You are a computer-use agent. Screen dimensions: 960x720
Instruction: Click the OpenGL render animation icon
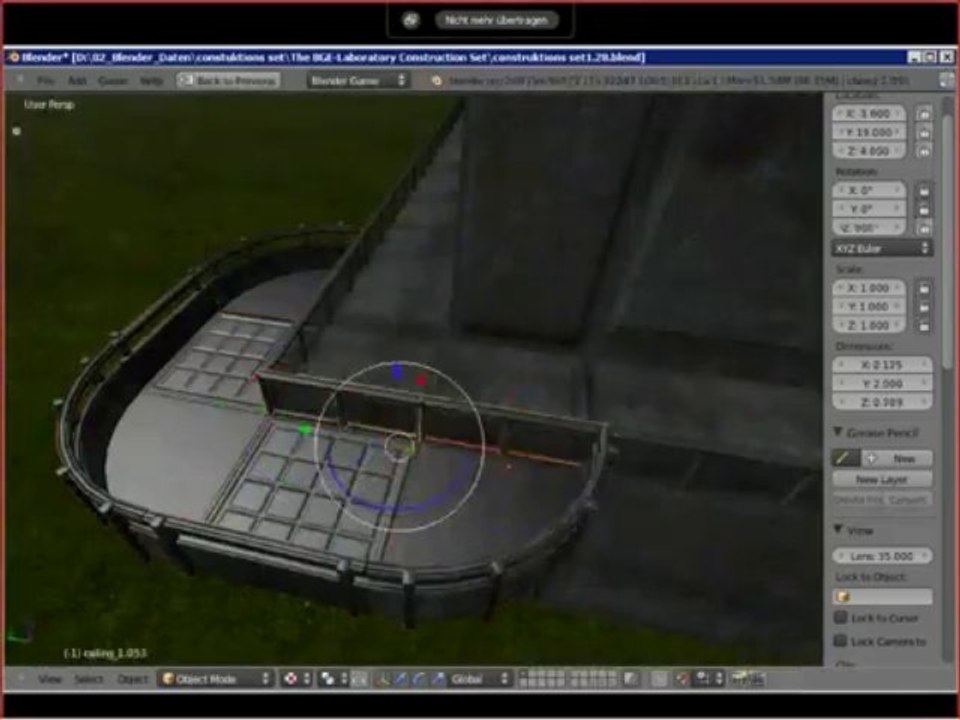[757, 679]
